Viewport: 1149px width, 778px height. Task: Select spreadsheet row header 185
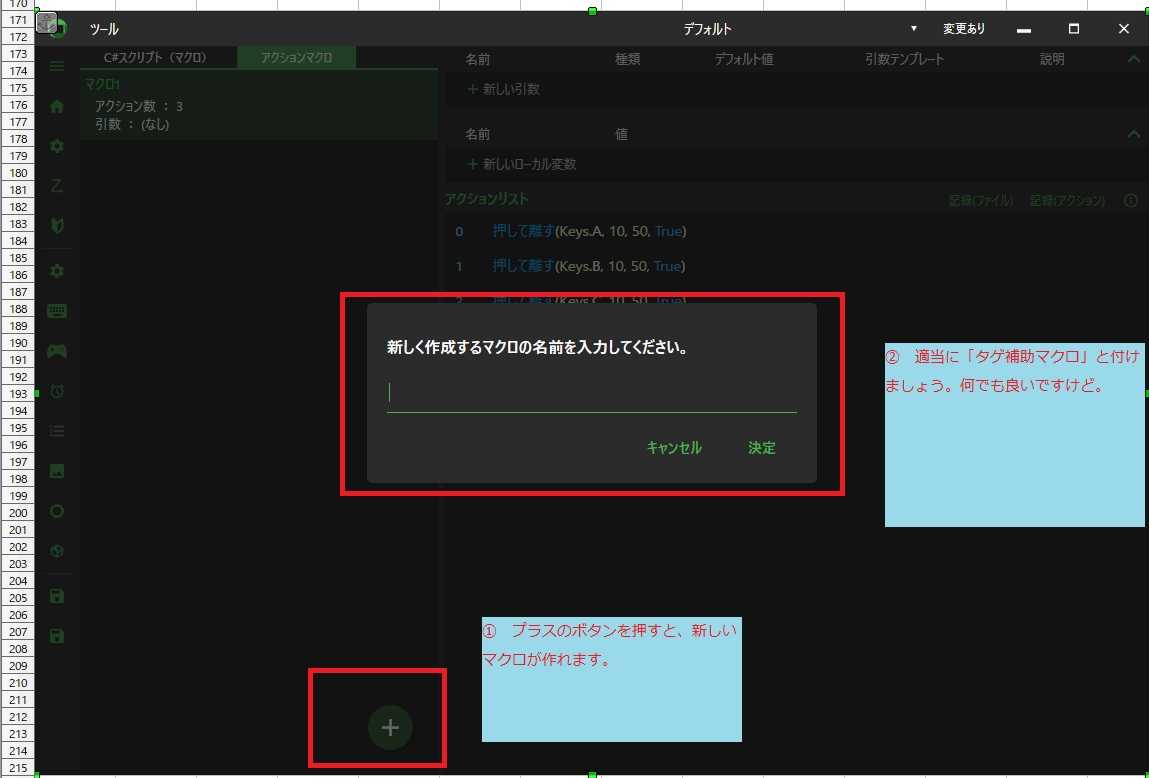(18, 258)
